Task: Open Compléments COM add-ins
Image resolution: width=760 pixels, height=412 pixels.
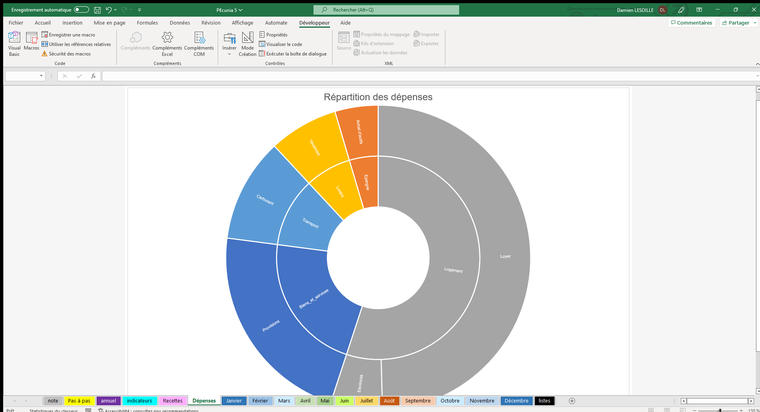Action: [199, 42]
